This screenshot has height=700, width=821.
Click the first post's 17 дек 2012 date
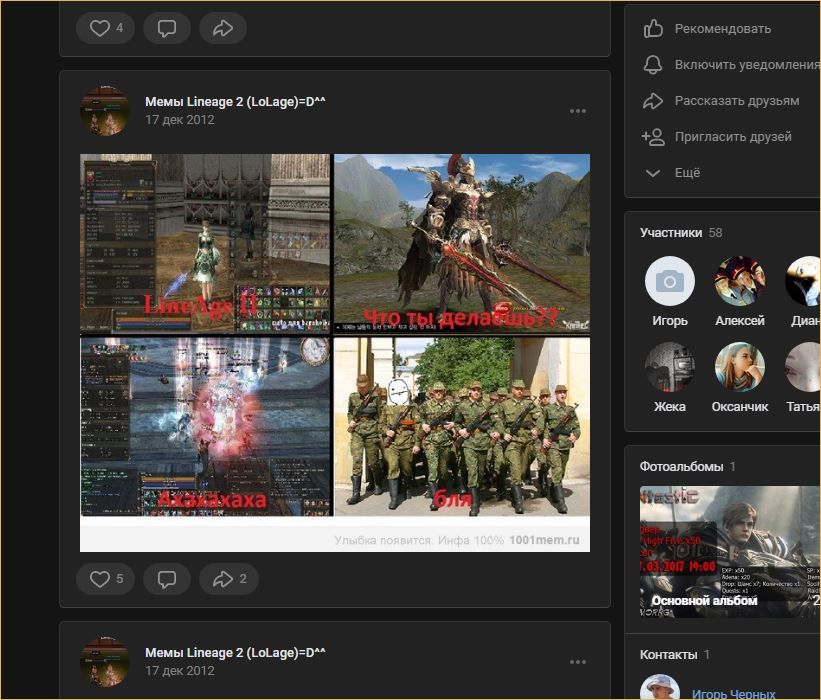180,119
